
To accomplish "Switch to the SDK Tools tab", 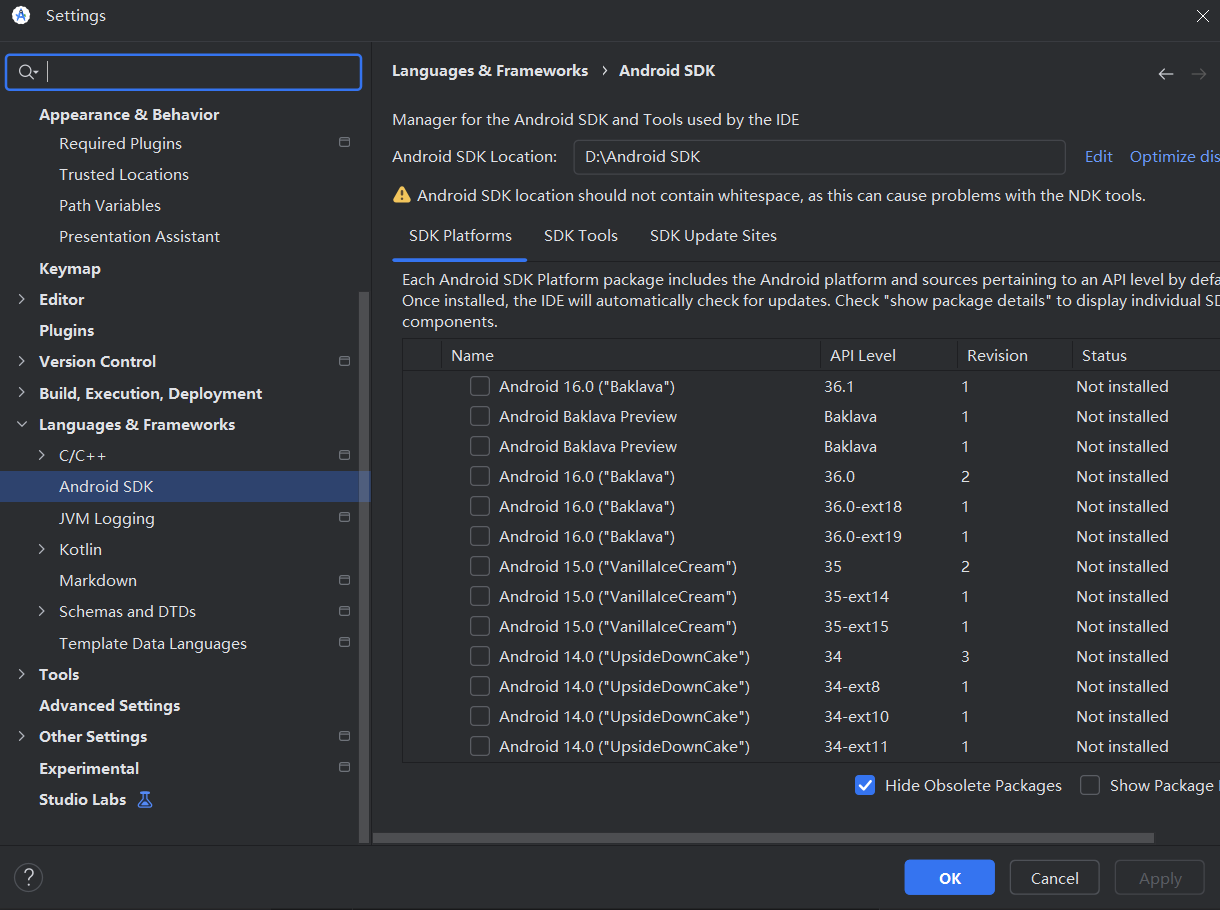I will click(580, 236).
